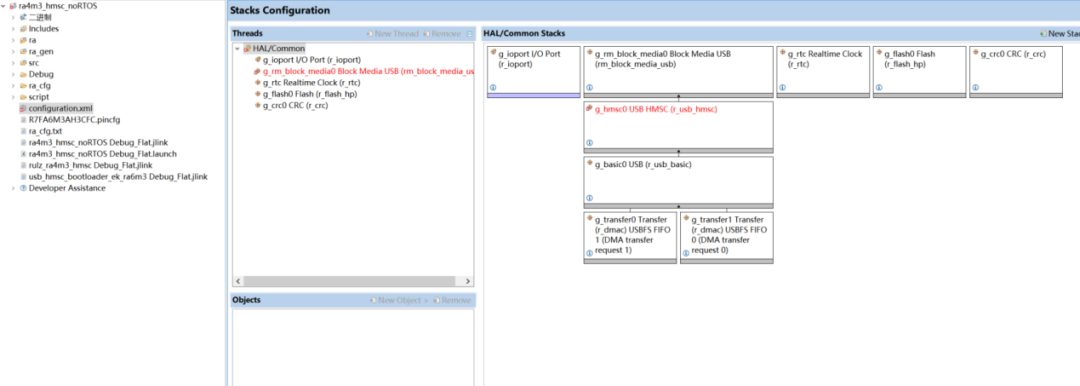Expand the ra_gen folder
This screenshot has width=1080, height=386.
point(13,52)
